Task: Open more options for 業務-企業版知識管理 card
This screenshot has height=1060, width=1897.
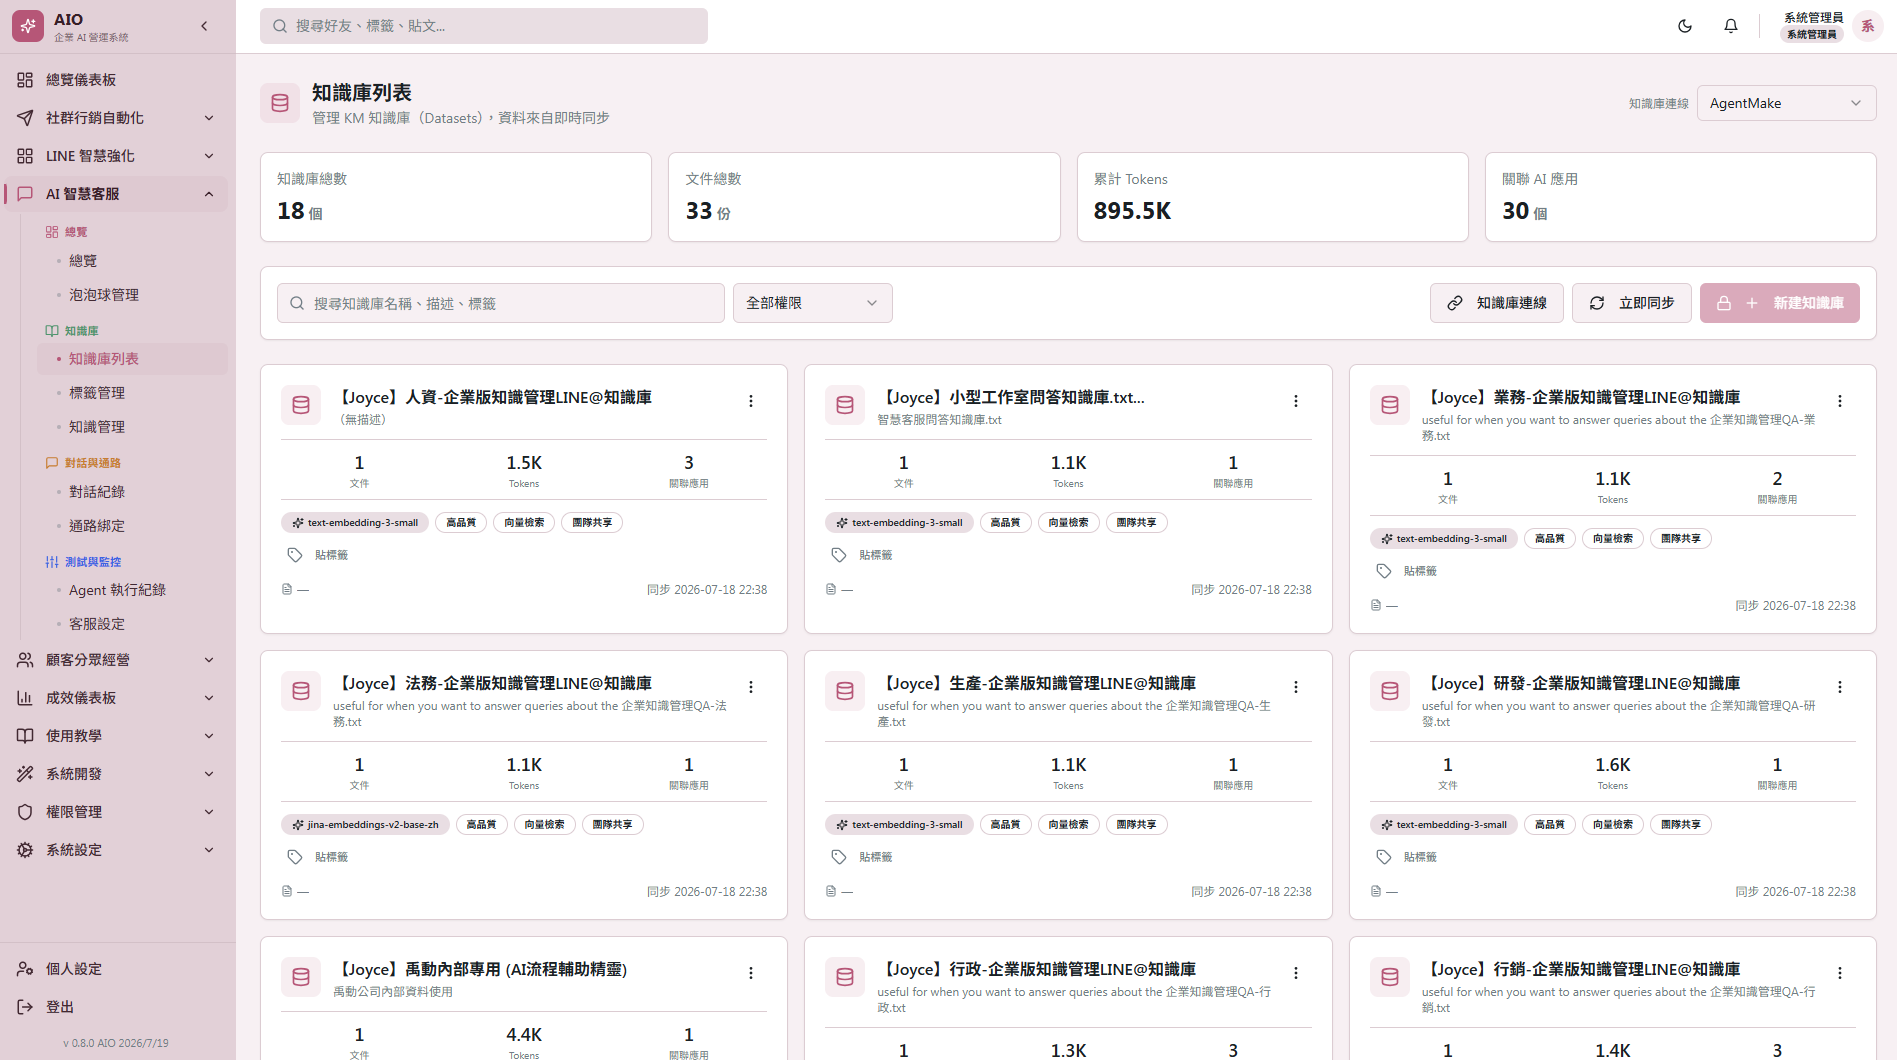Action: [x=1840, y=401]
